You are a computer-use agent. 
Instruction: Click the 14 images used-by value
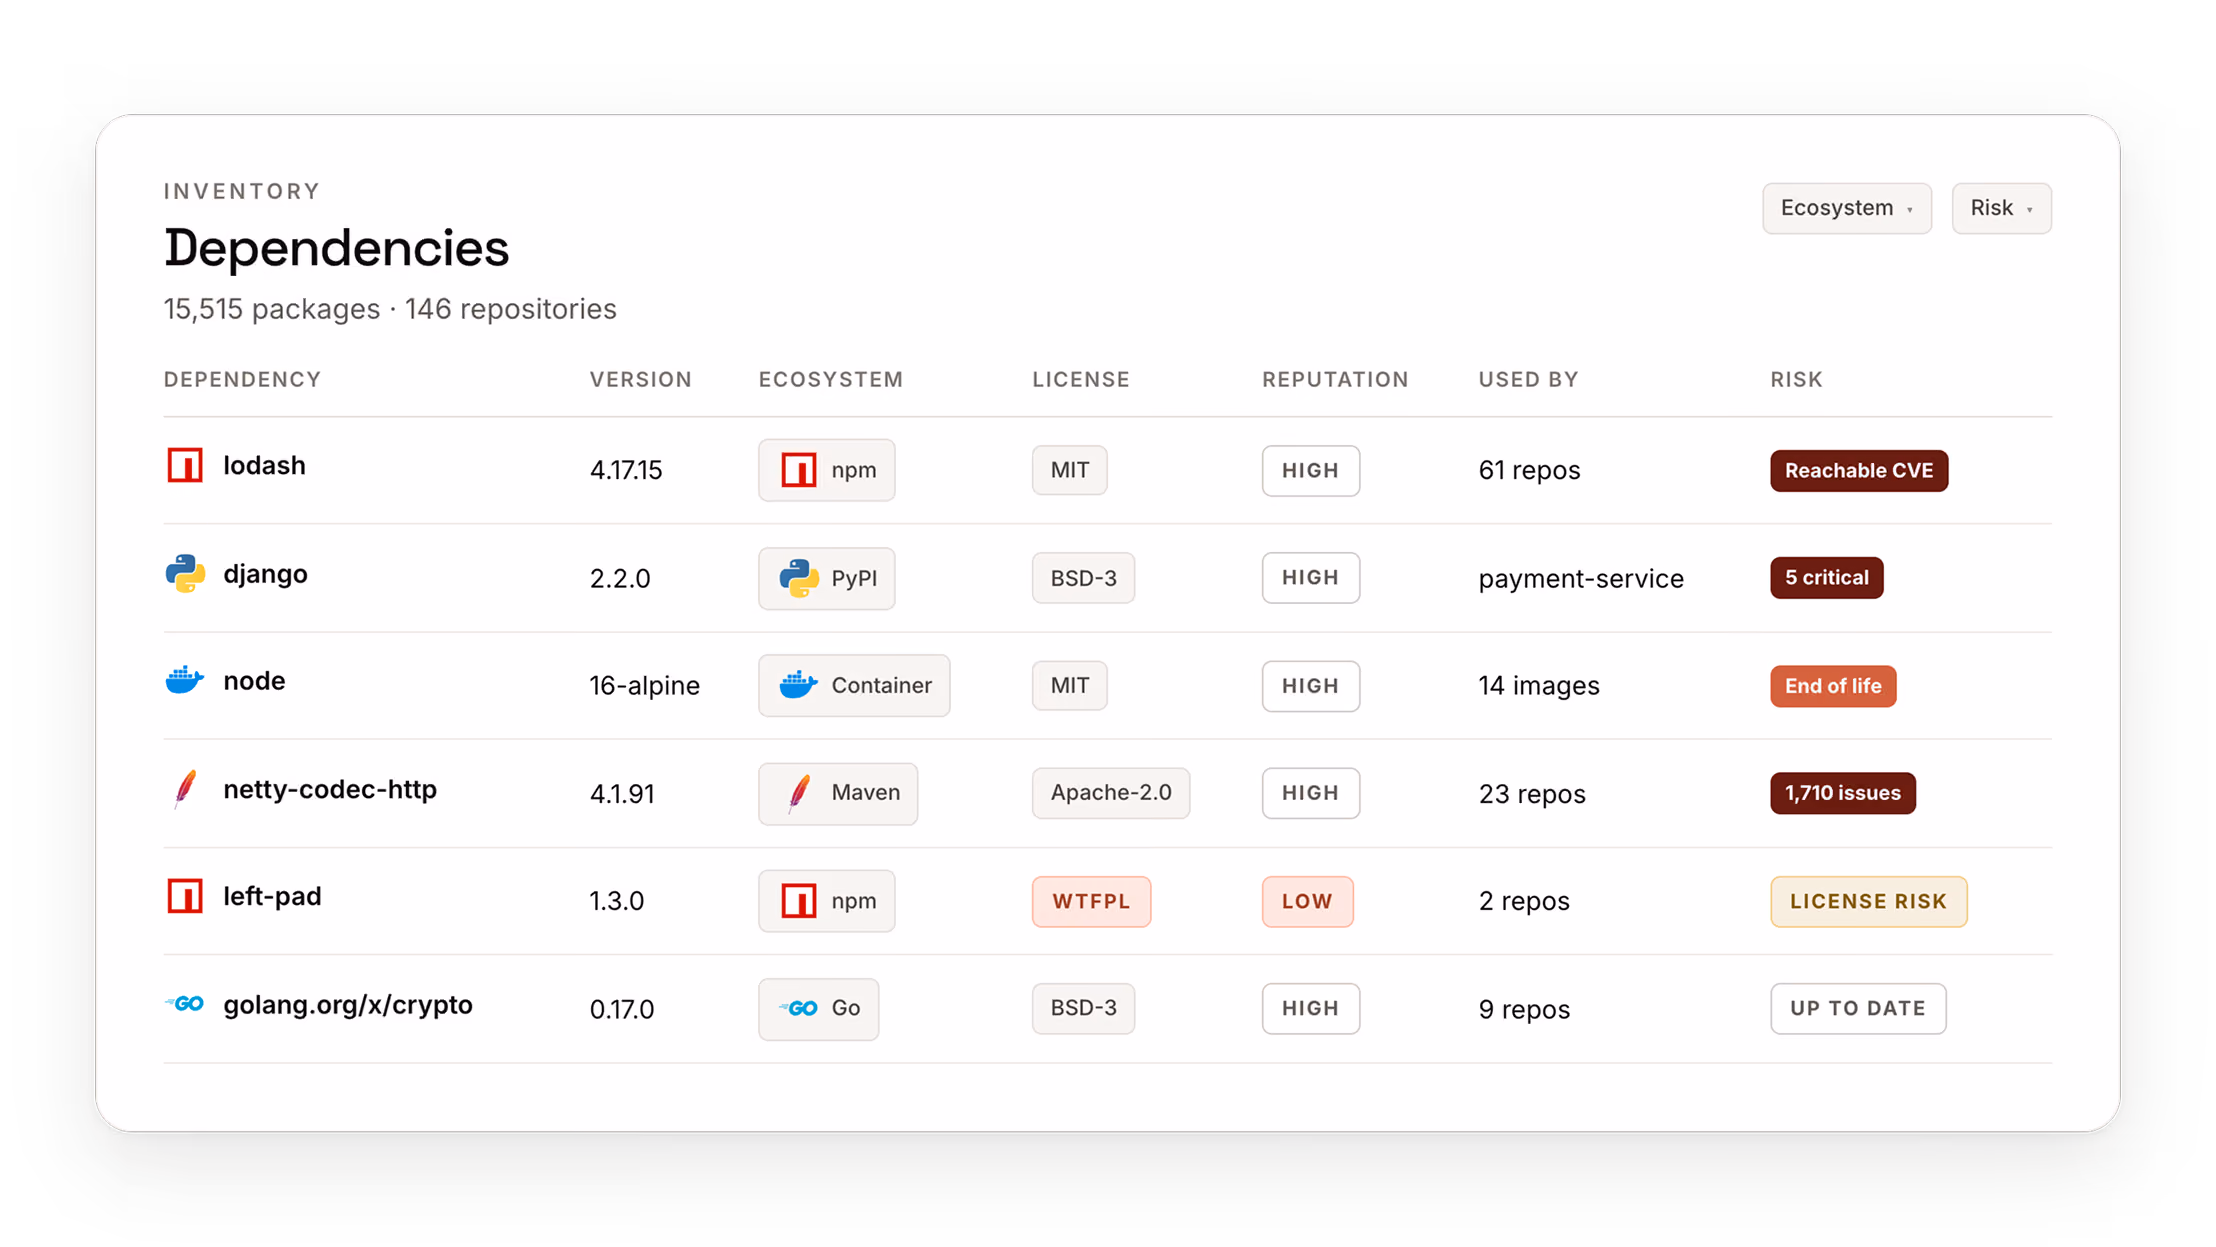pos(1539,686)
